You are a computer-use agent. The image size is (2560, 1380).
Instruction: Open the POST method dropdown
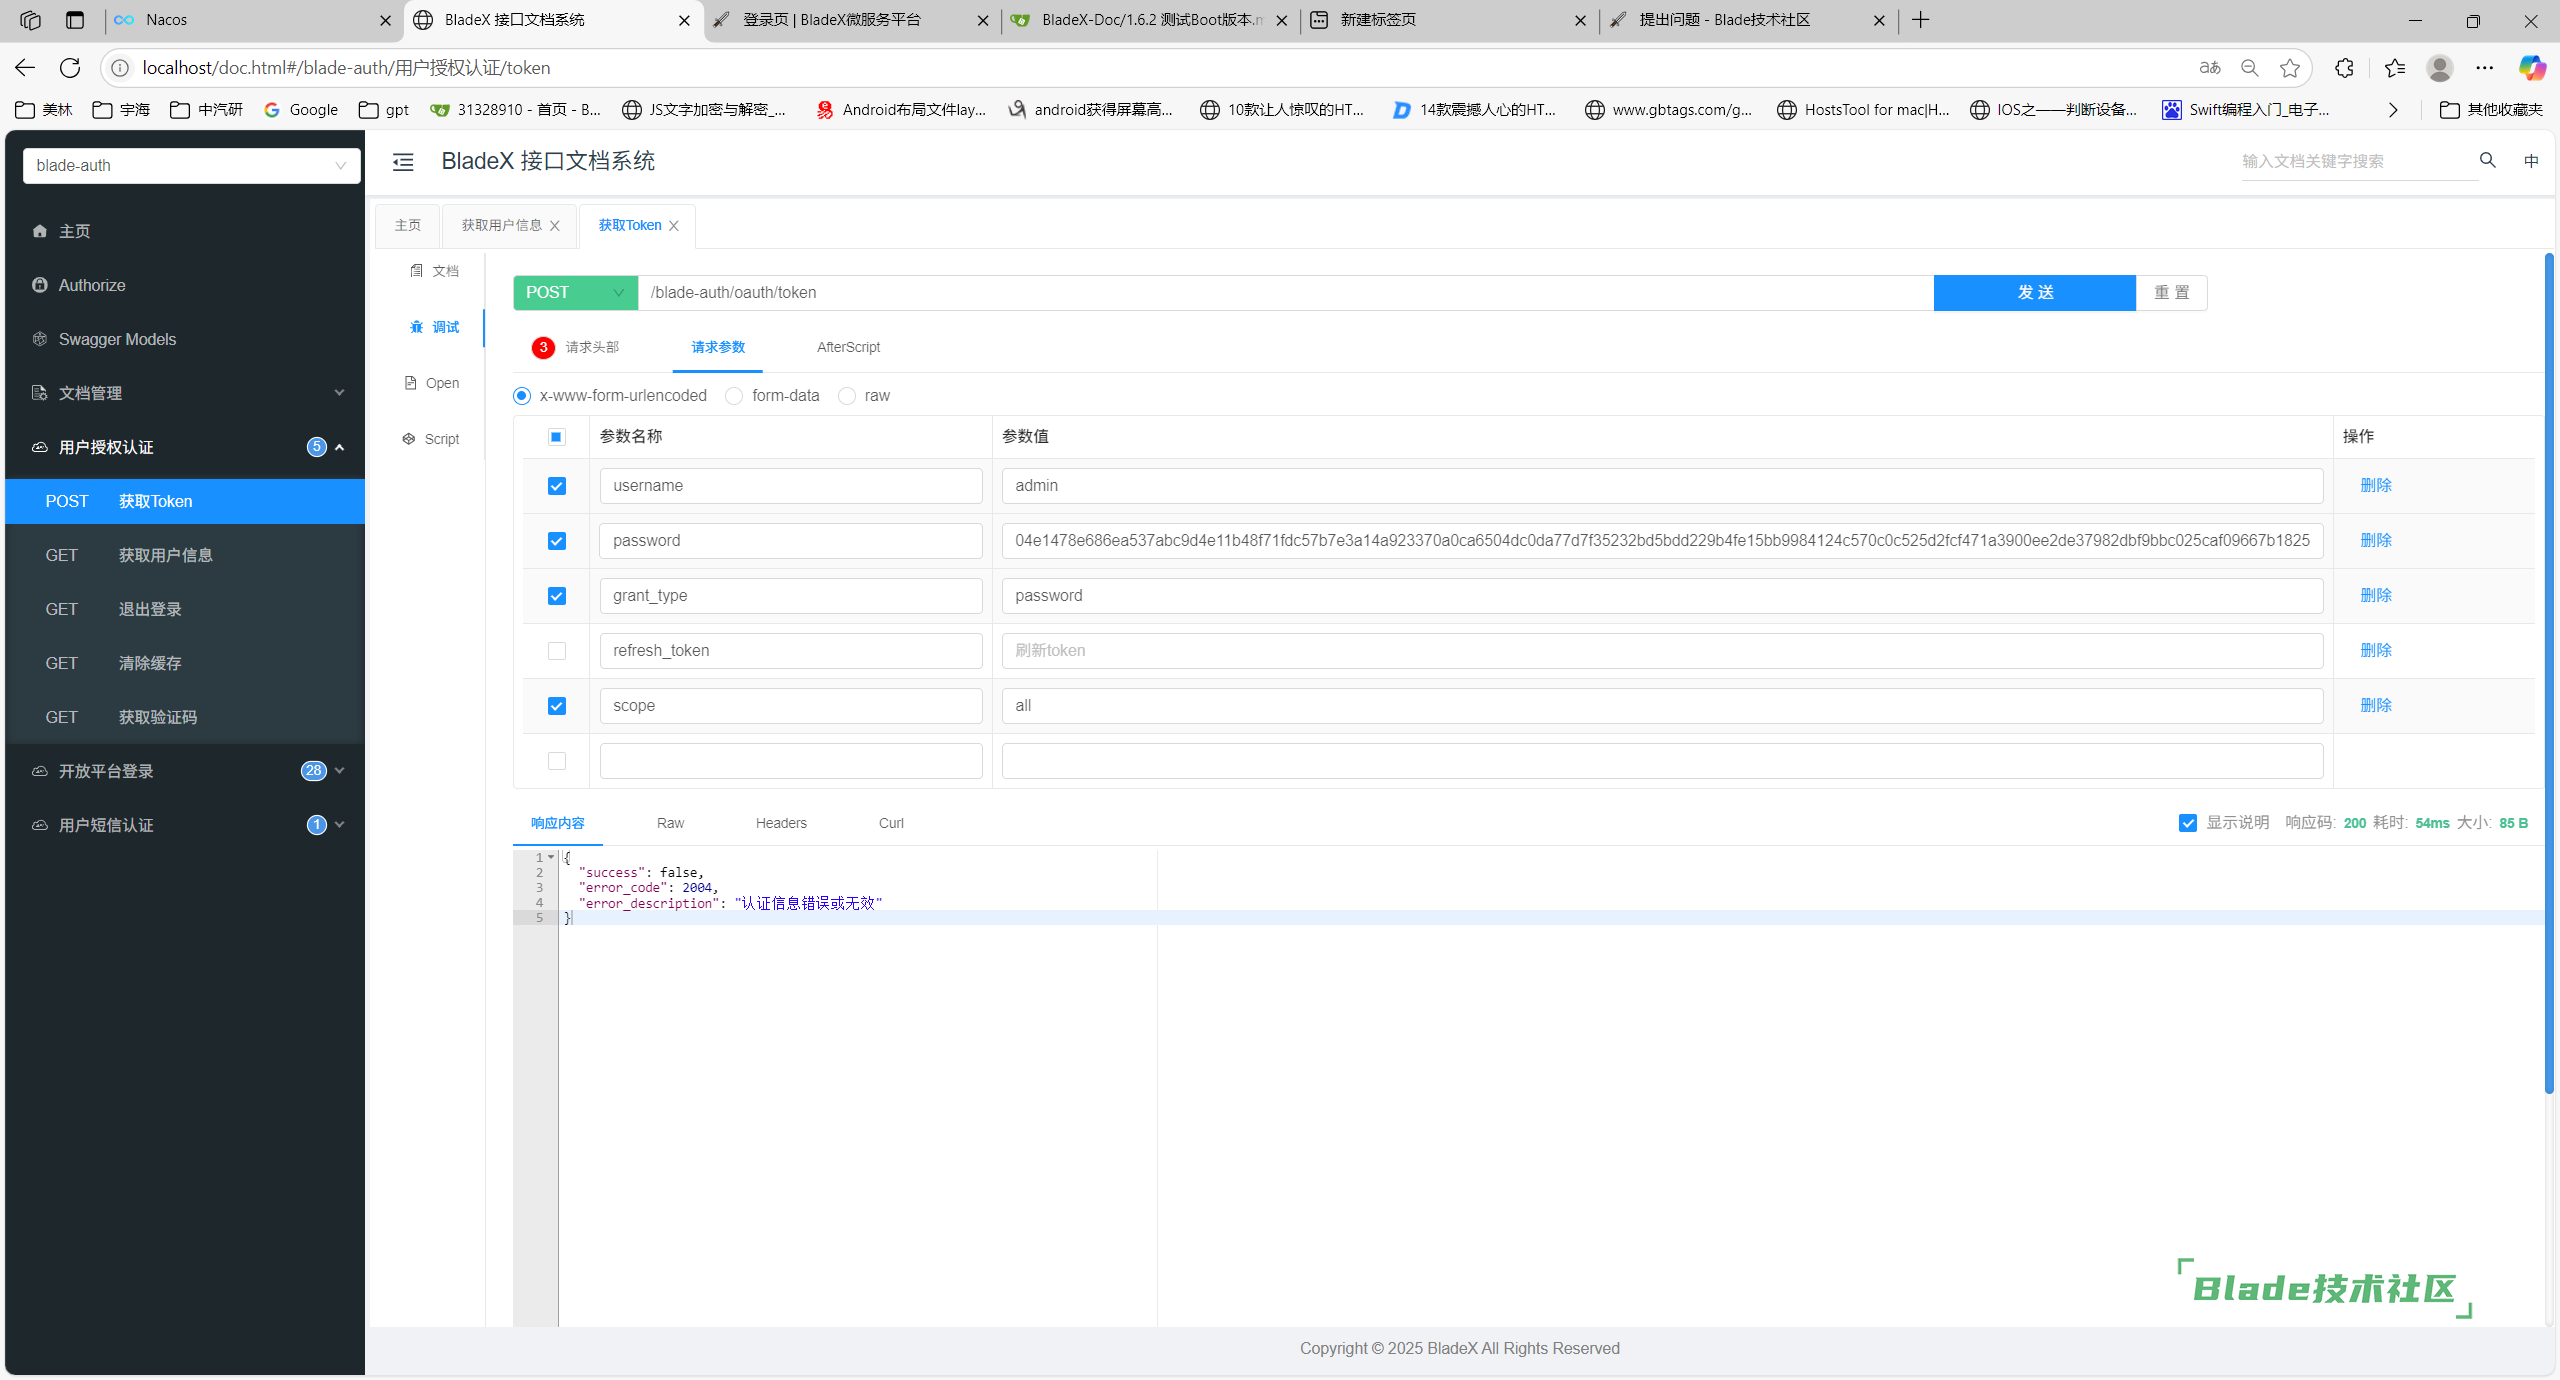[575, 293]
